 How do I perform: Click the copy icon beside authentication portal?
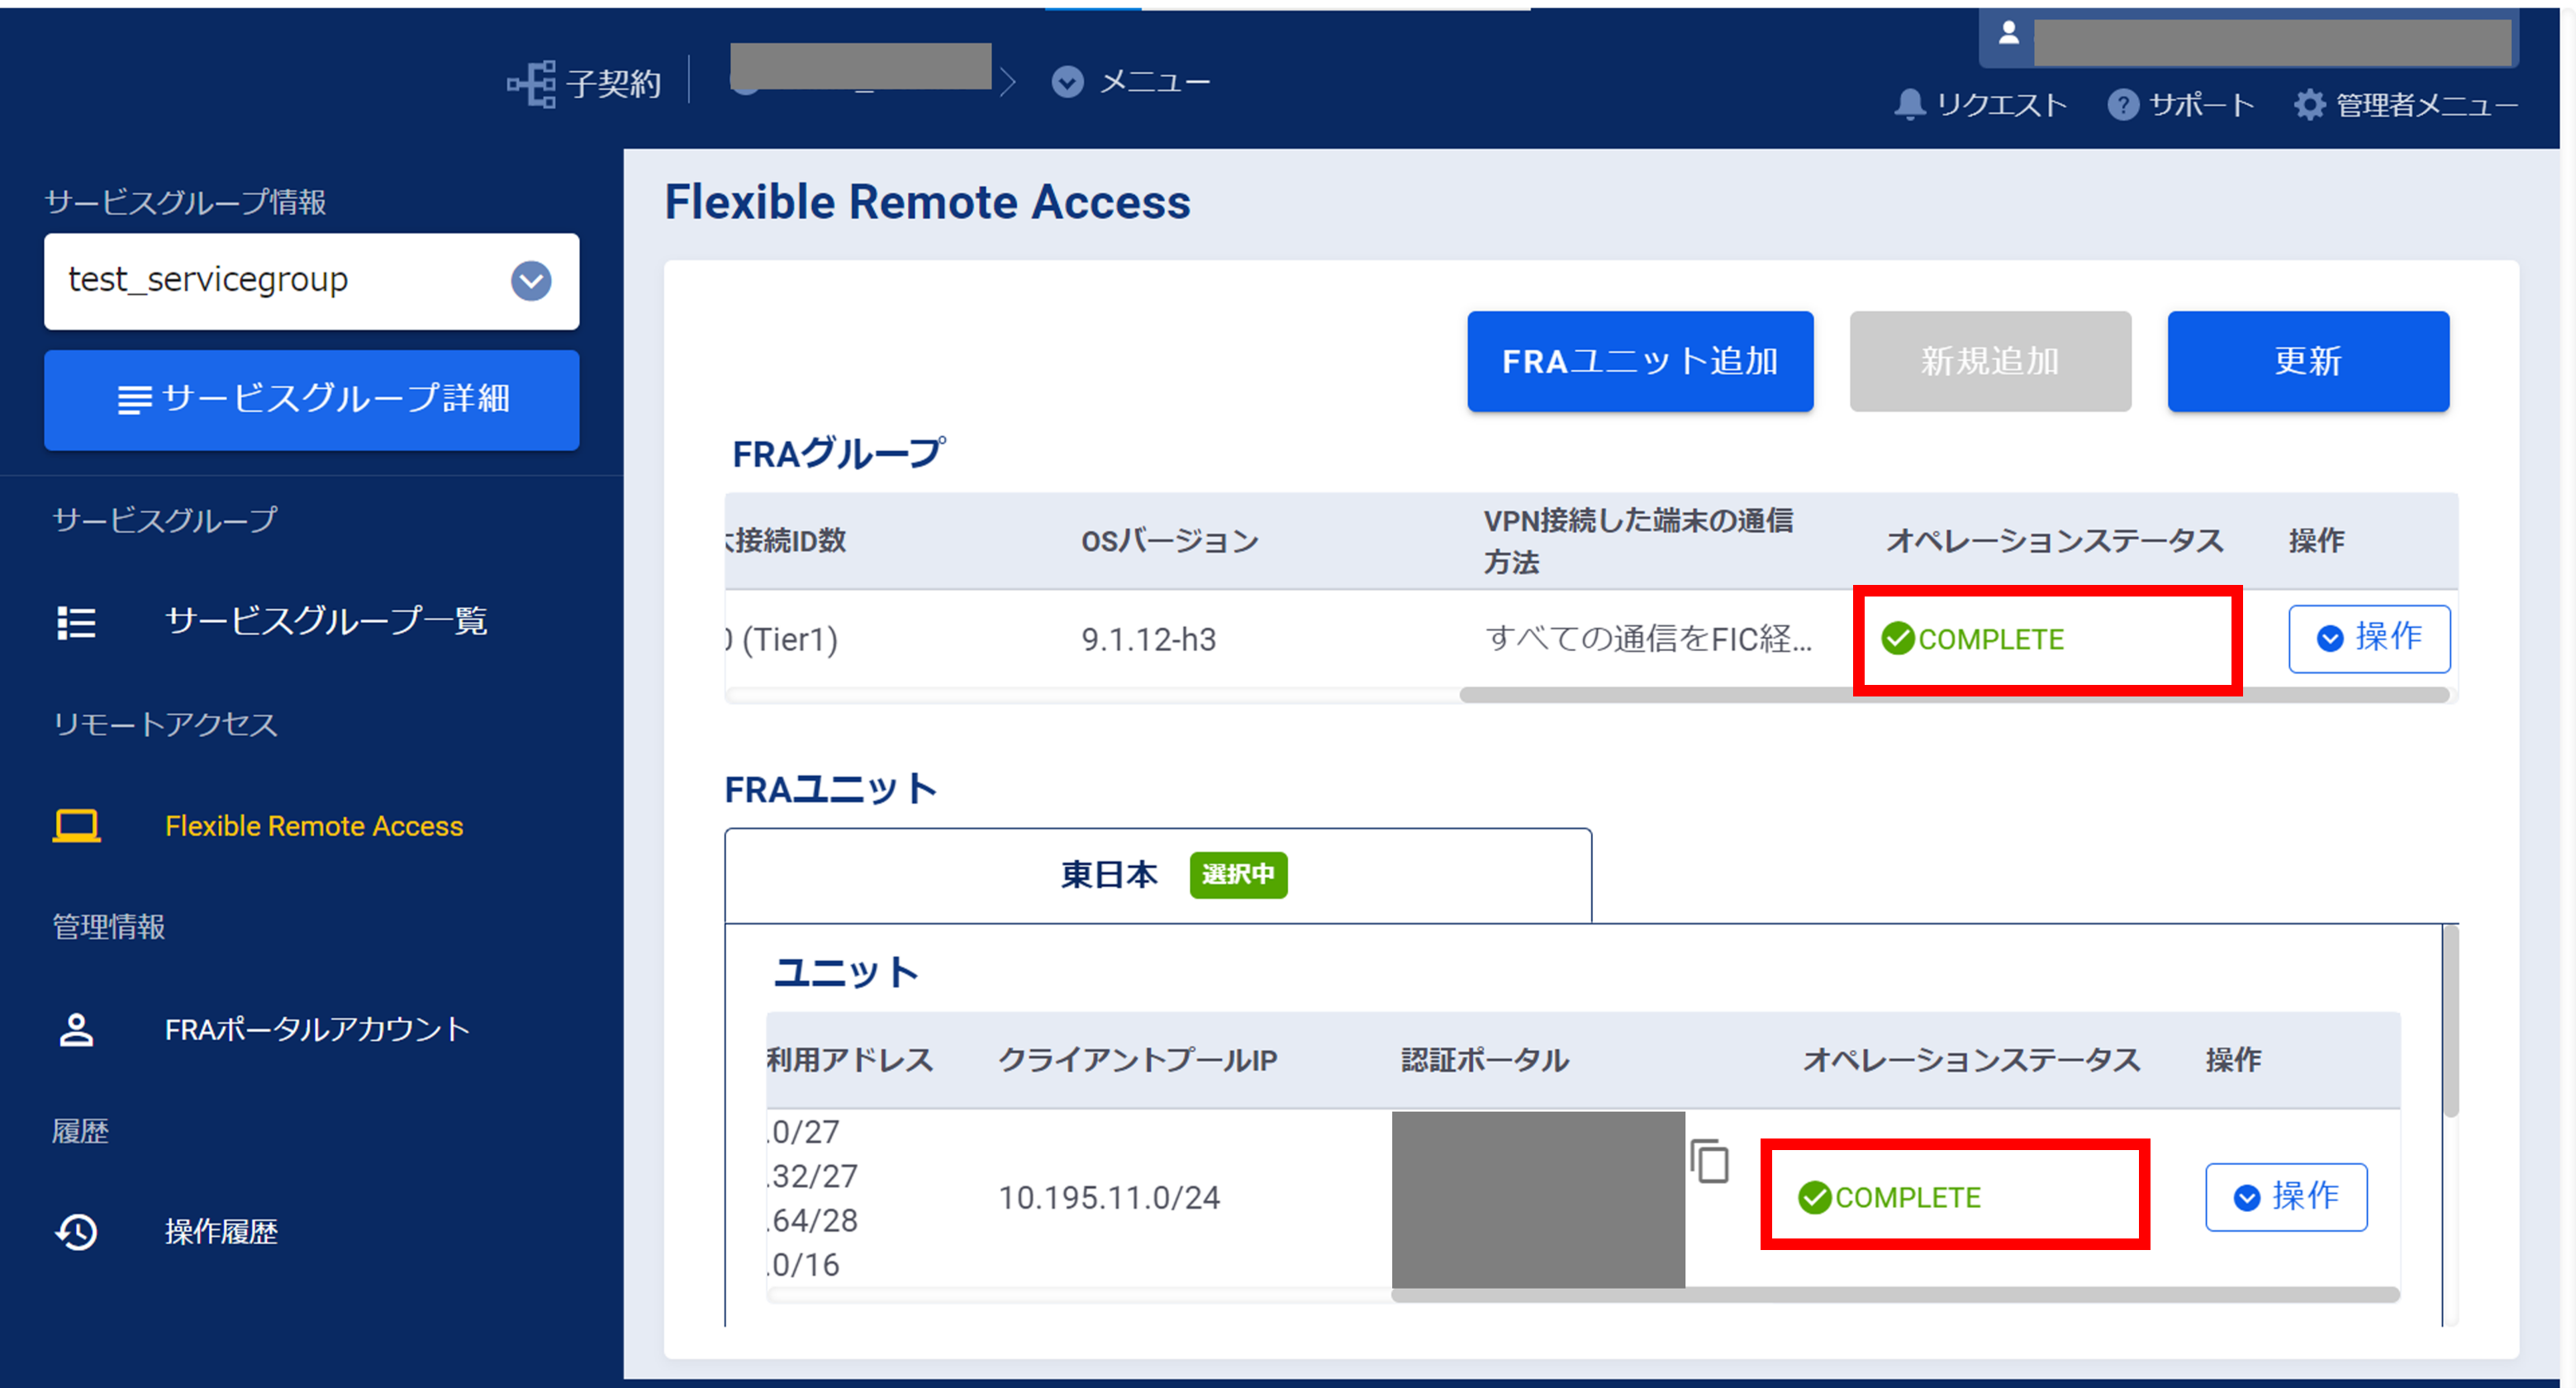(x=1709, y=1161)
